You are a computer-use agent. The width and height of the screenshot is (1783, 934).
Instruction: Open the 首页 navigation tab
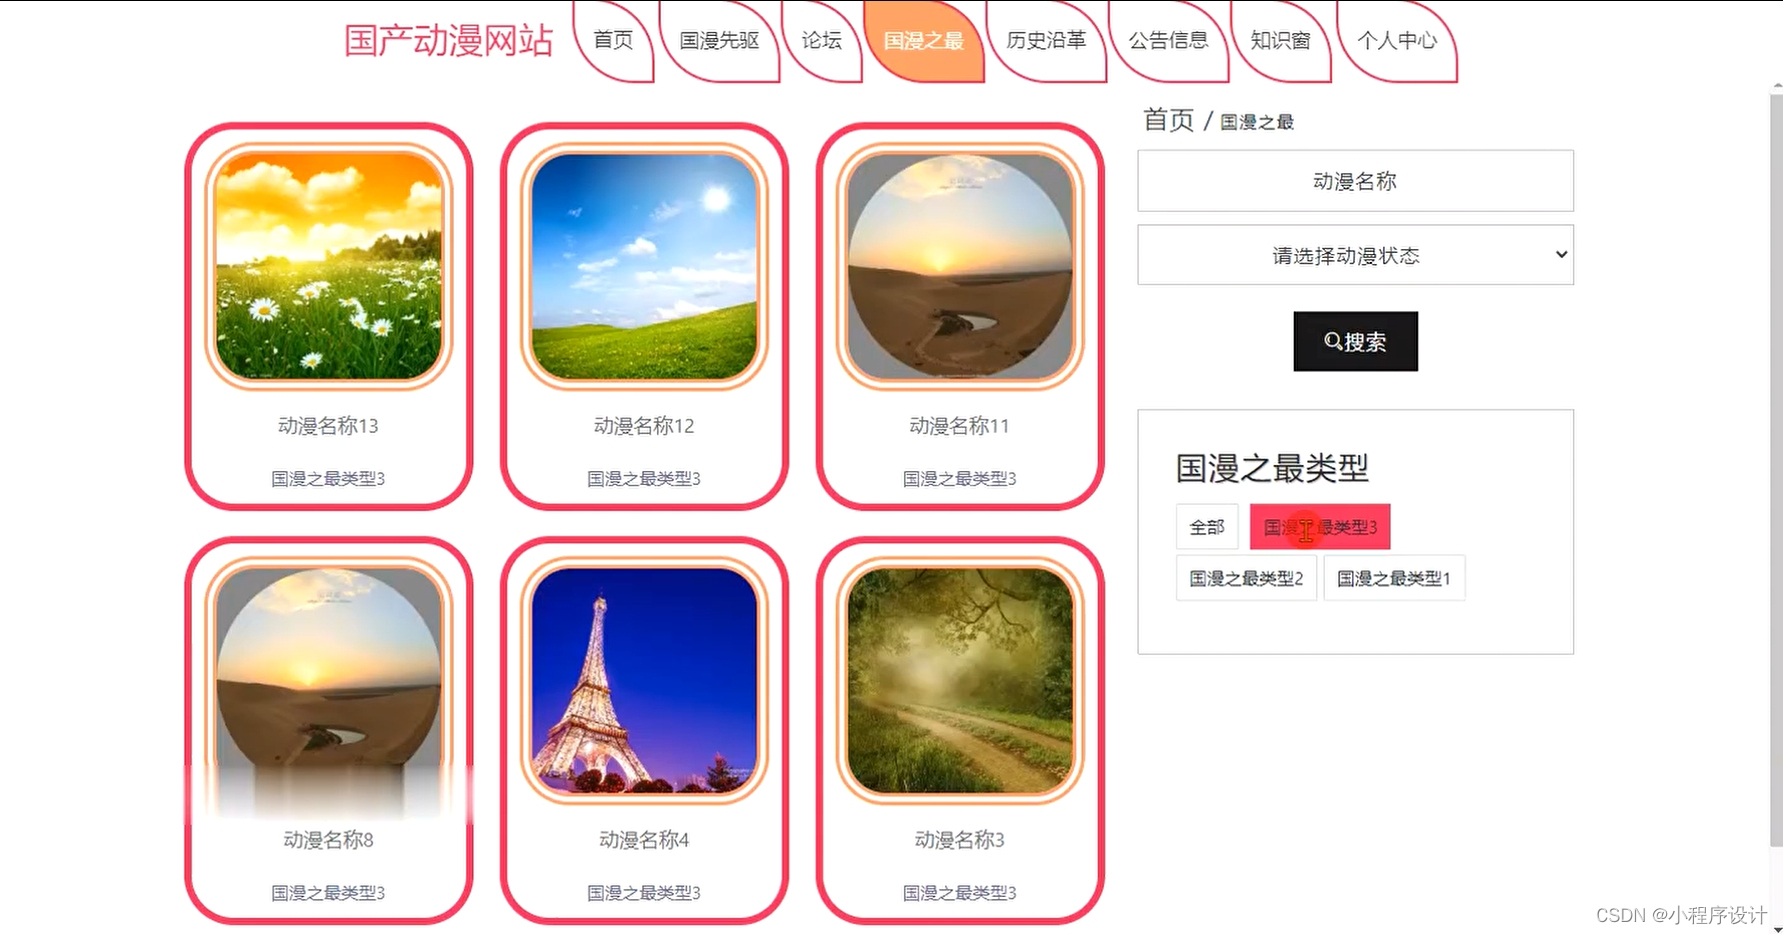[613, 41]
